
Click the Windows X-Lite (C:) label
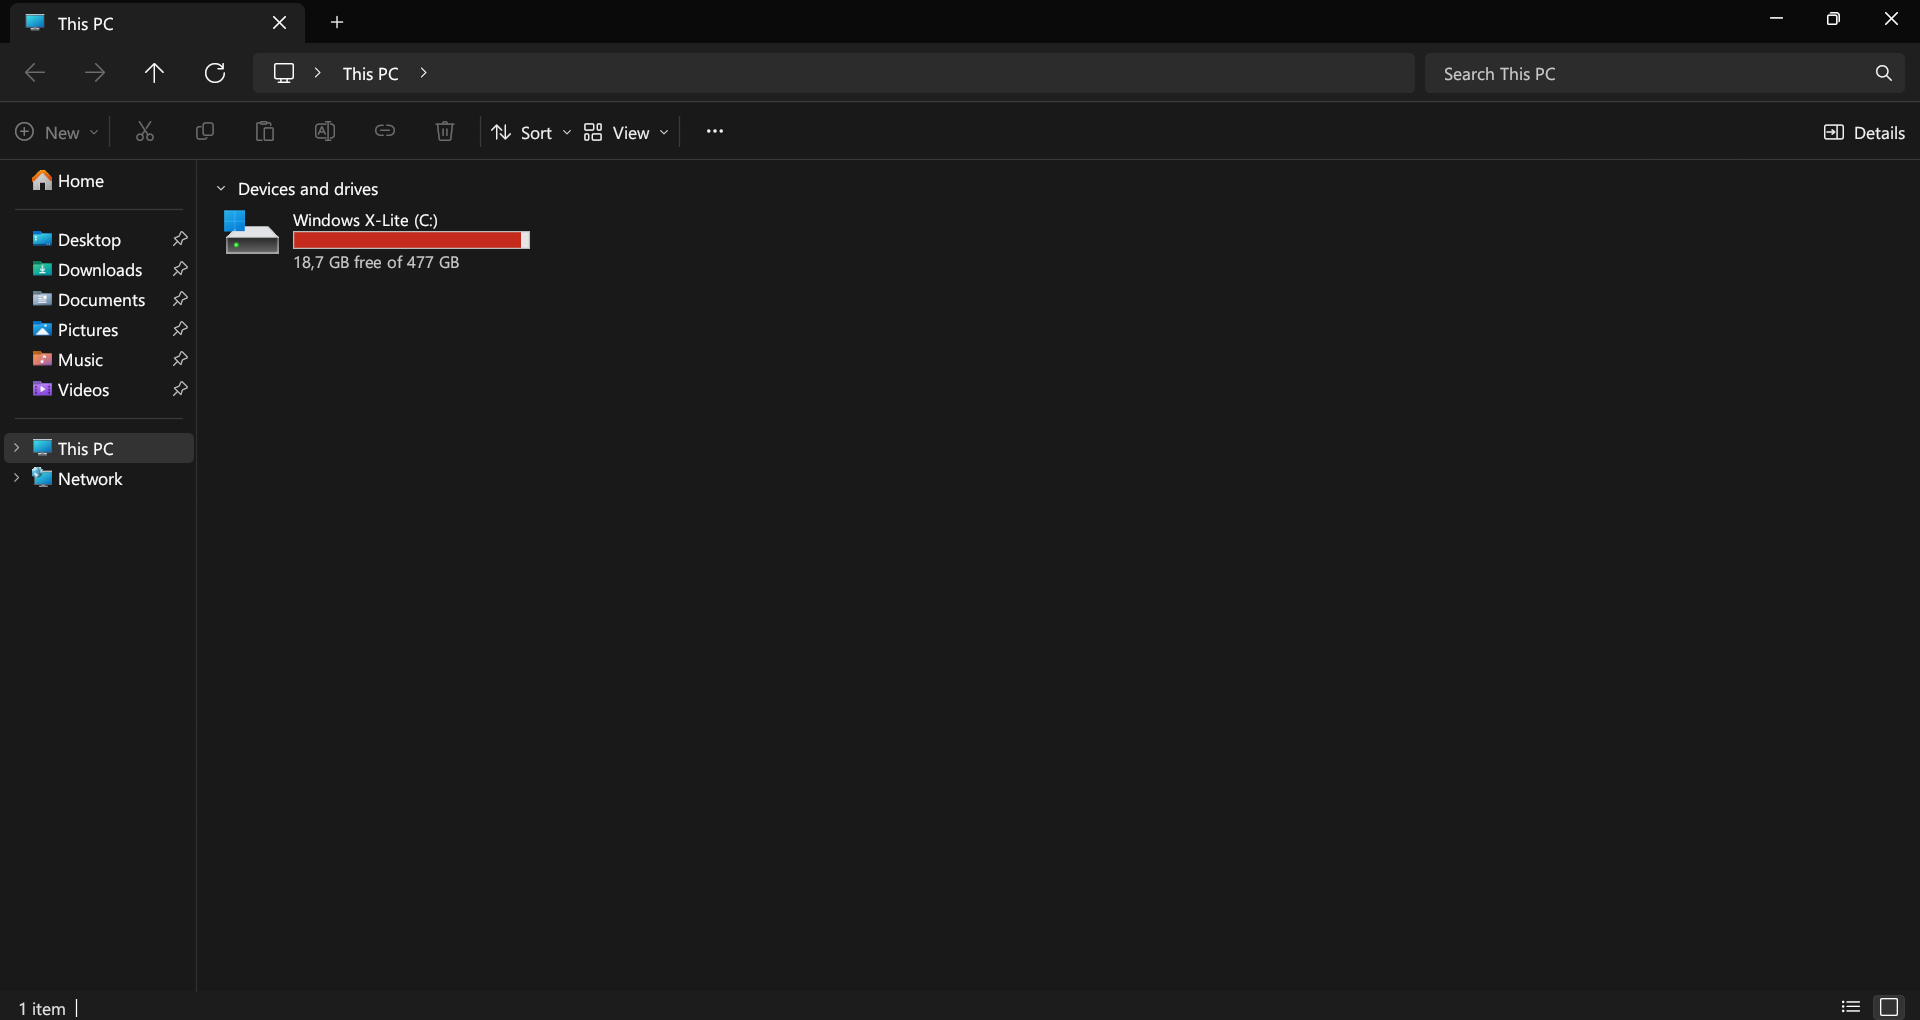click(x=365, y=220)
